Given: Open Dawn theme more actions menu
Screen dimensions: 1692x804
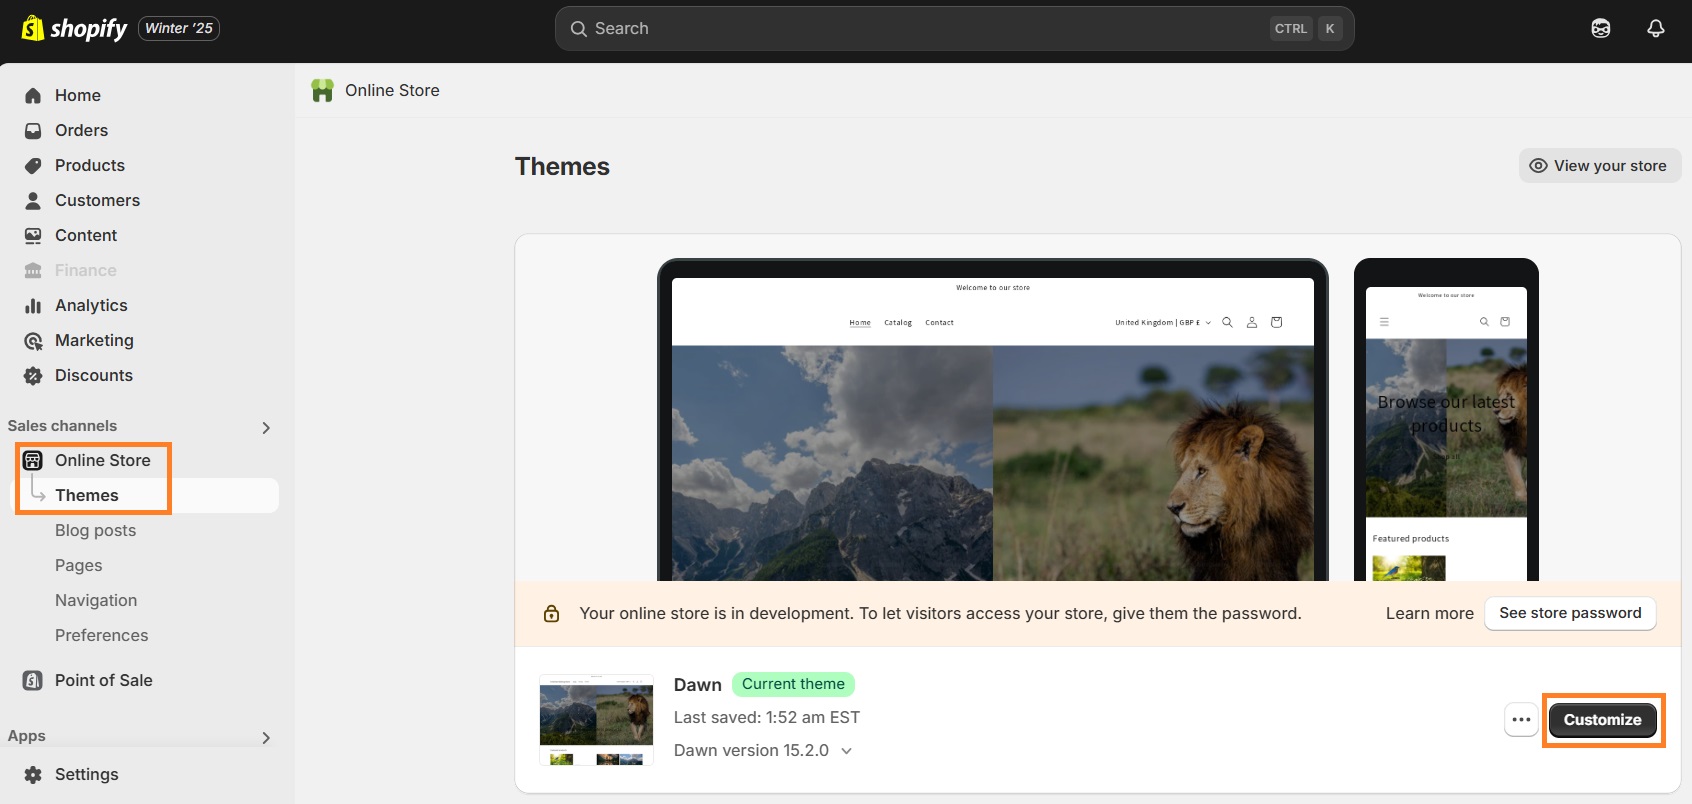Looking at the screenshot, I should 1521,720.
